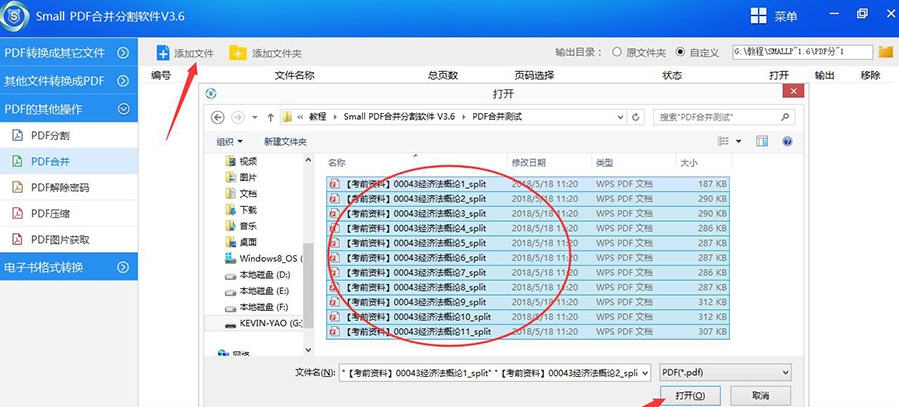
Task: Click the 添加文件 plus icon
Action: point(163,53)
